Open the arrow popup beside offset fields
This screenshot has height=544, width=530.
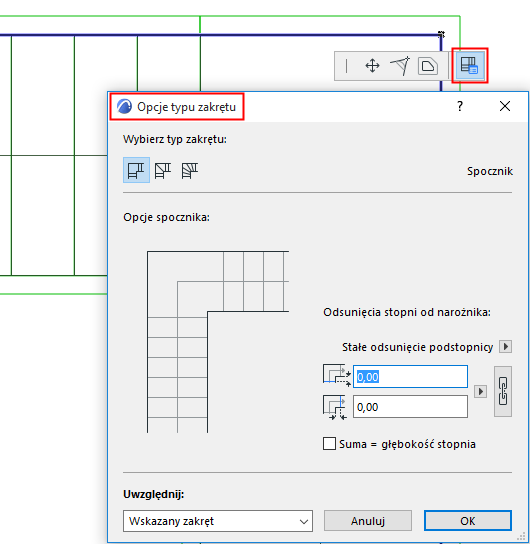pos(480,392)
